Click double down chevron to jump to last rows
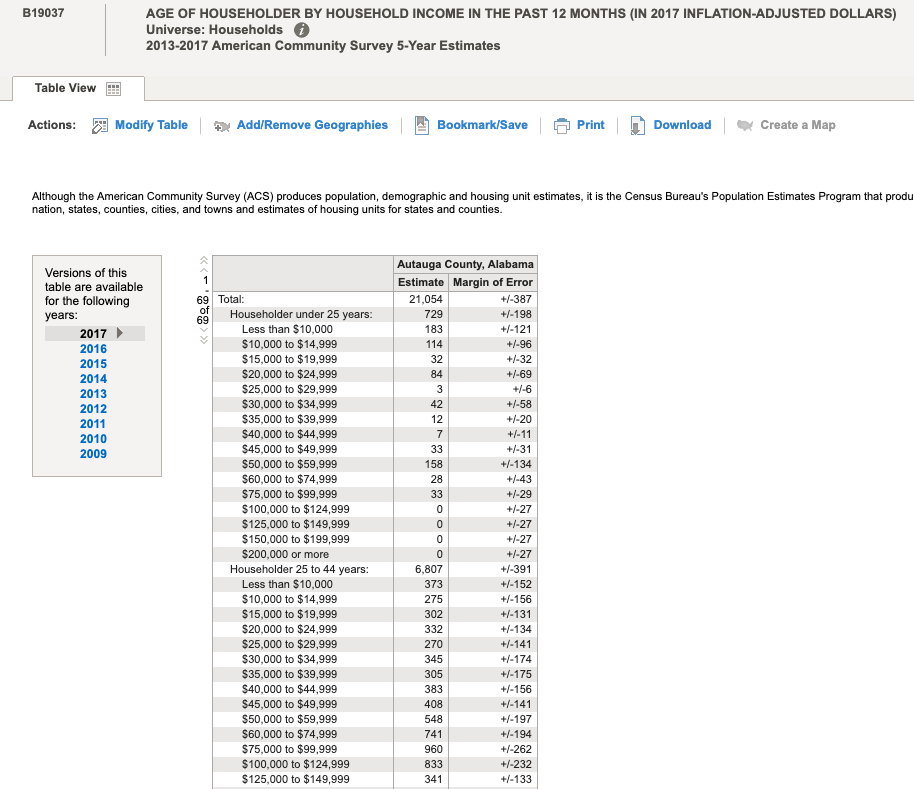Image resolution: width=914 pixels, height=789 pixels. coord(203,340)
